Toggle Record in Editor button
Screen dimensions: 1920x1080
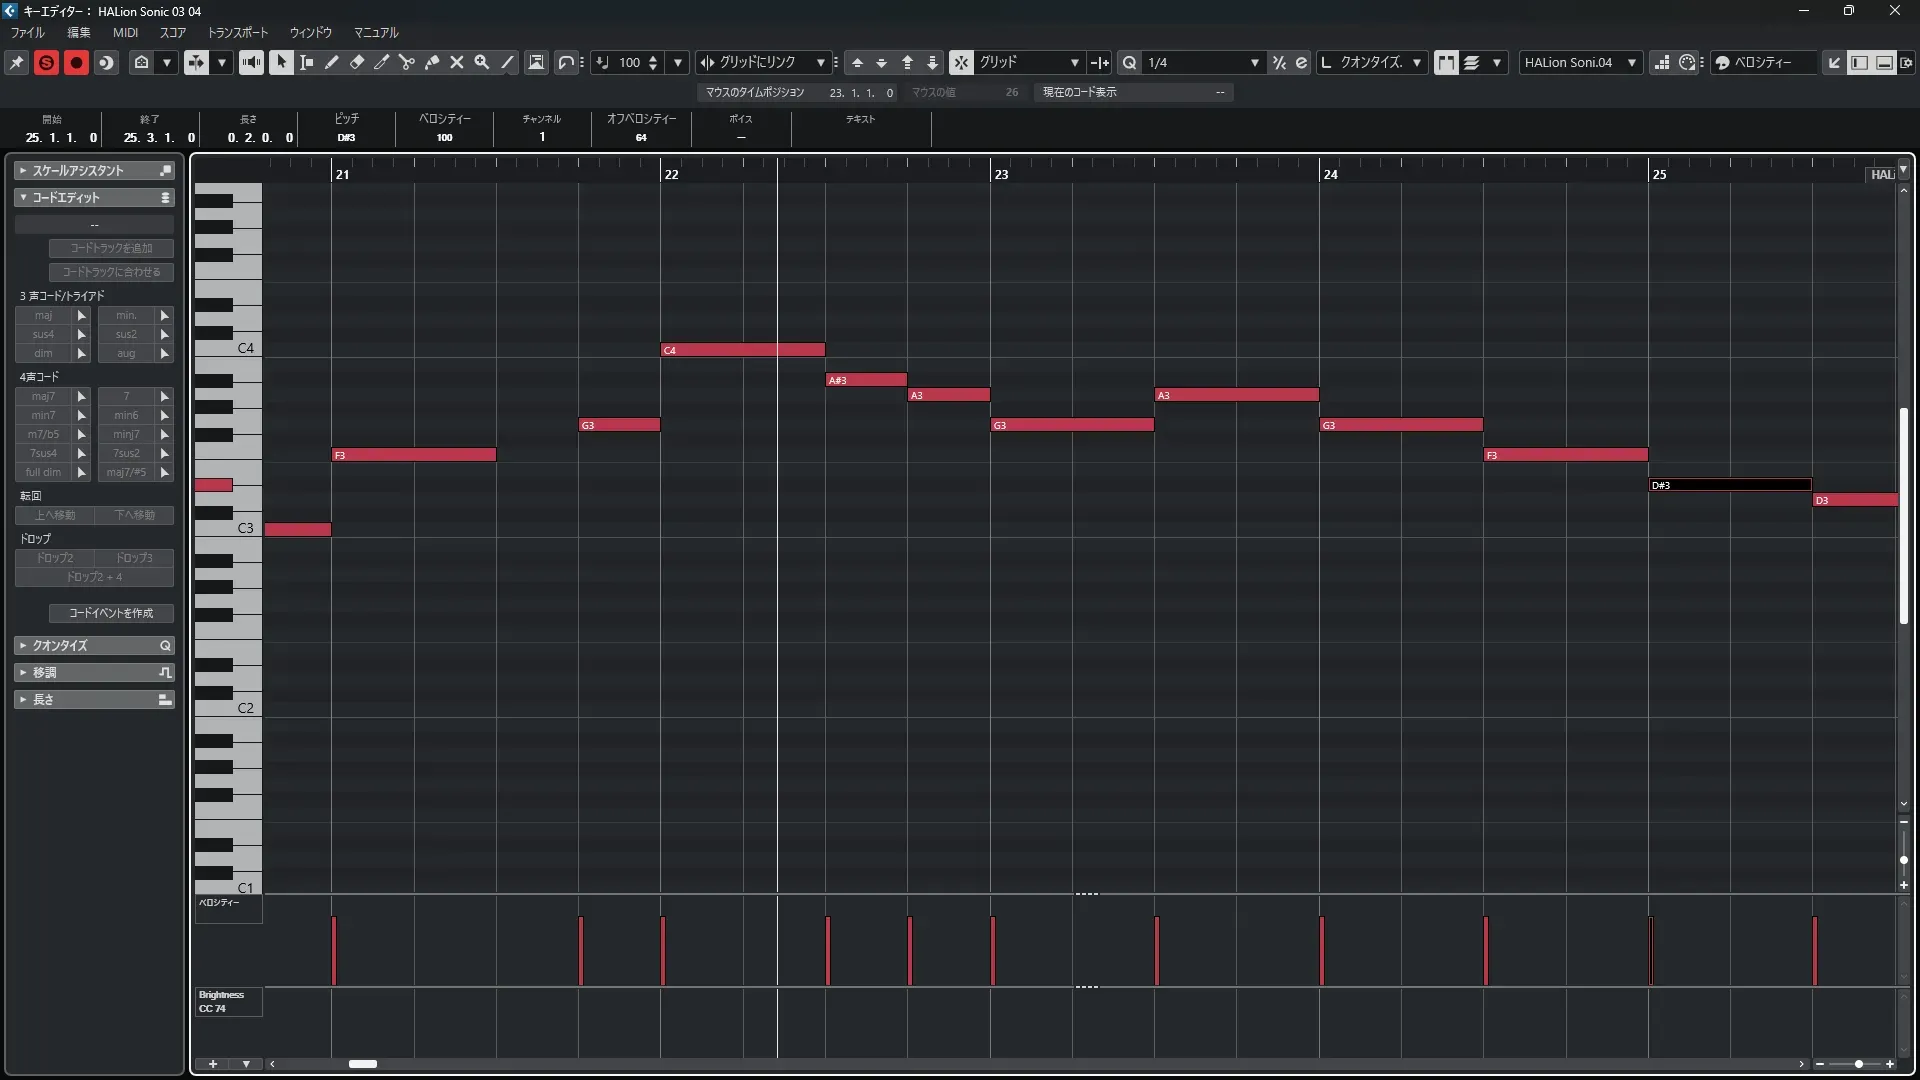(x=76, y=62)
